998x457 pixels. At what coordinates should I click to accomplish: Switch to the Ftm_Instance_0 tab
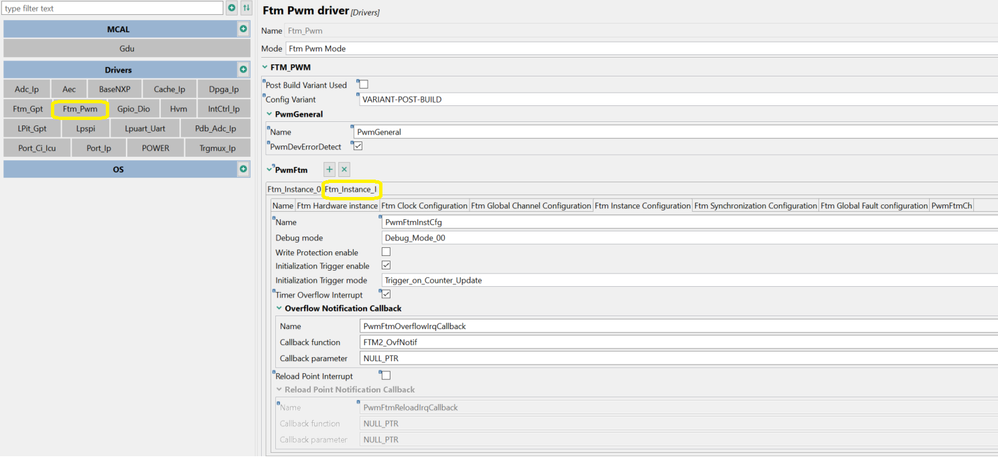pyautogui.click(x=294, y=189)
